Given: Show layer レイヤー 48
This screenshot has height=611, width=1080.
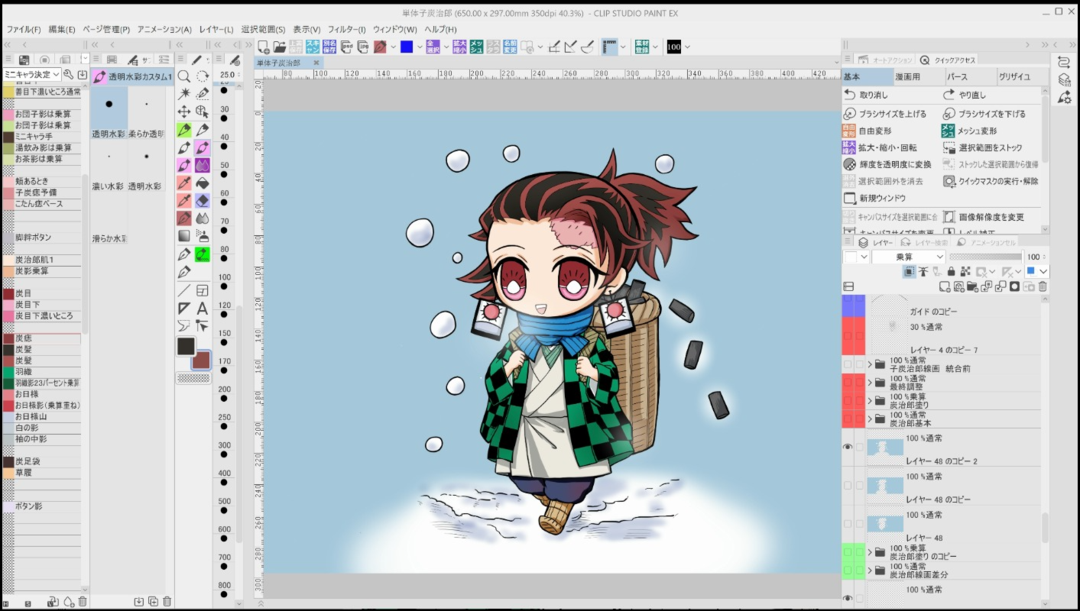Looking at the screenshot, I should click(x=848, y=524).
